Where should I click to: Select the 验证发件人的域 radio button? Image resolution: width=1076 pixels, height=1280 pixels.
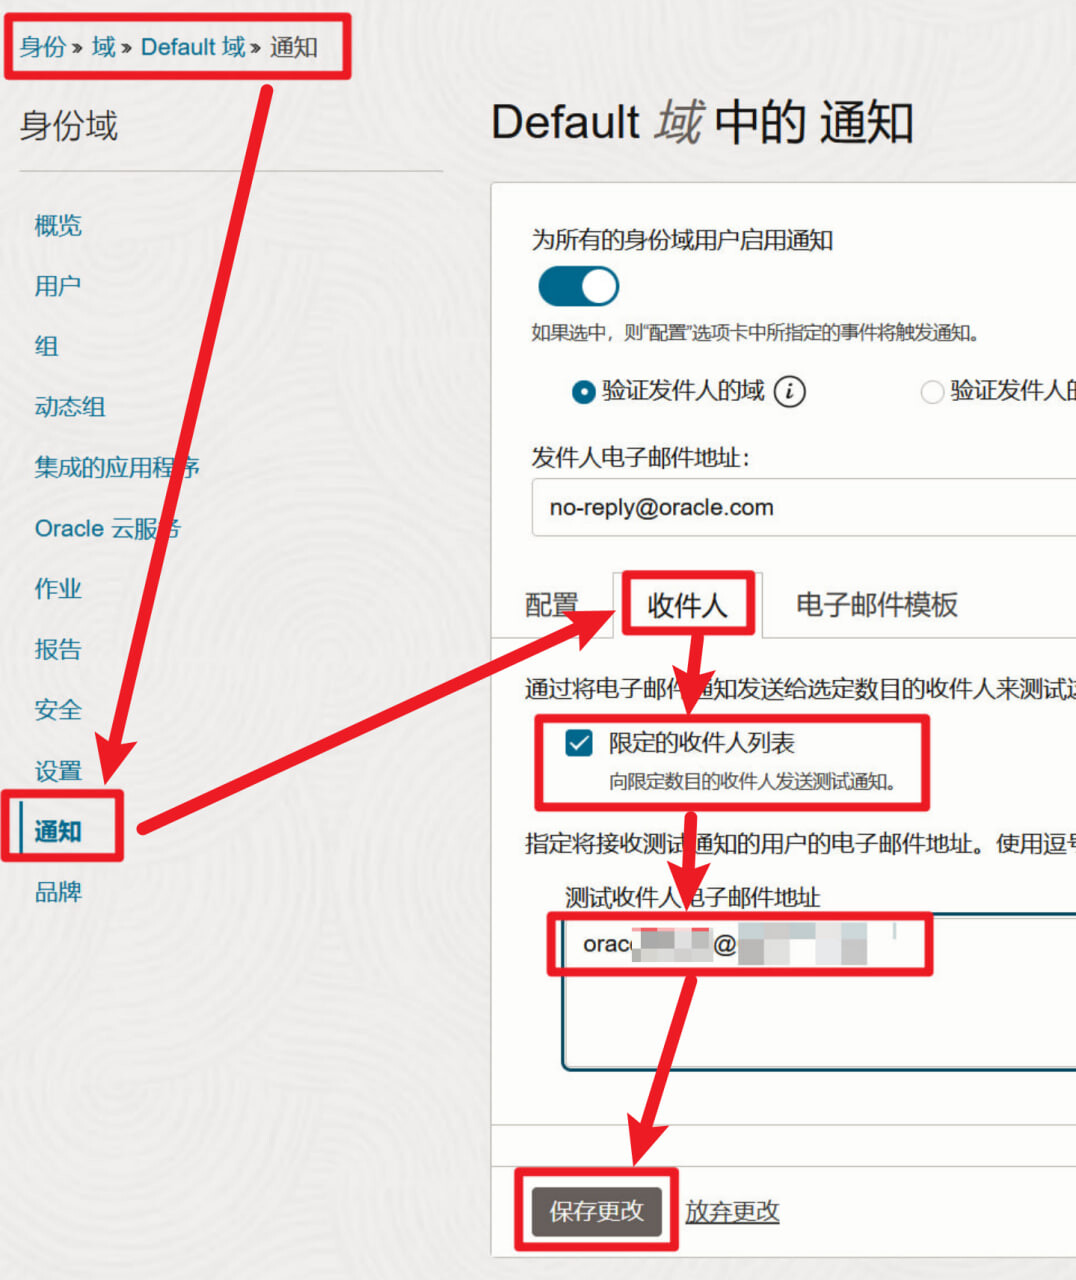(583, 392)
